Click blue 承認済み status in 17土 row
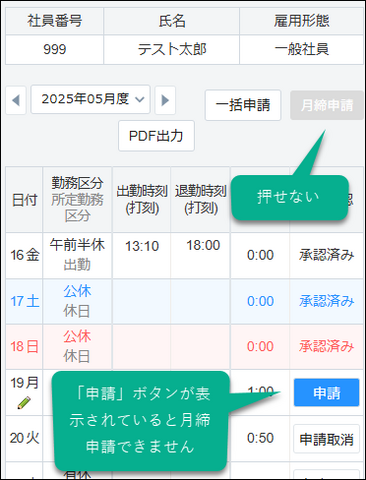The width and height of the screenshot is (366, 480). click(326, 301)
